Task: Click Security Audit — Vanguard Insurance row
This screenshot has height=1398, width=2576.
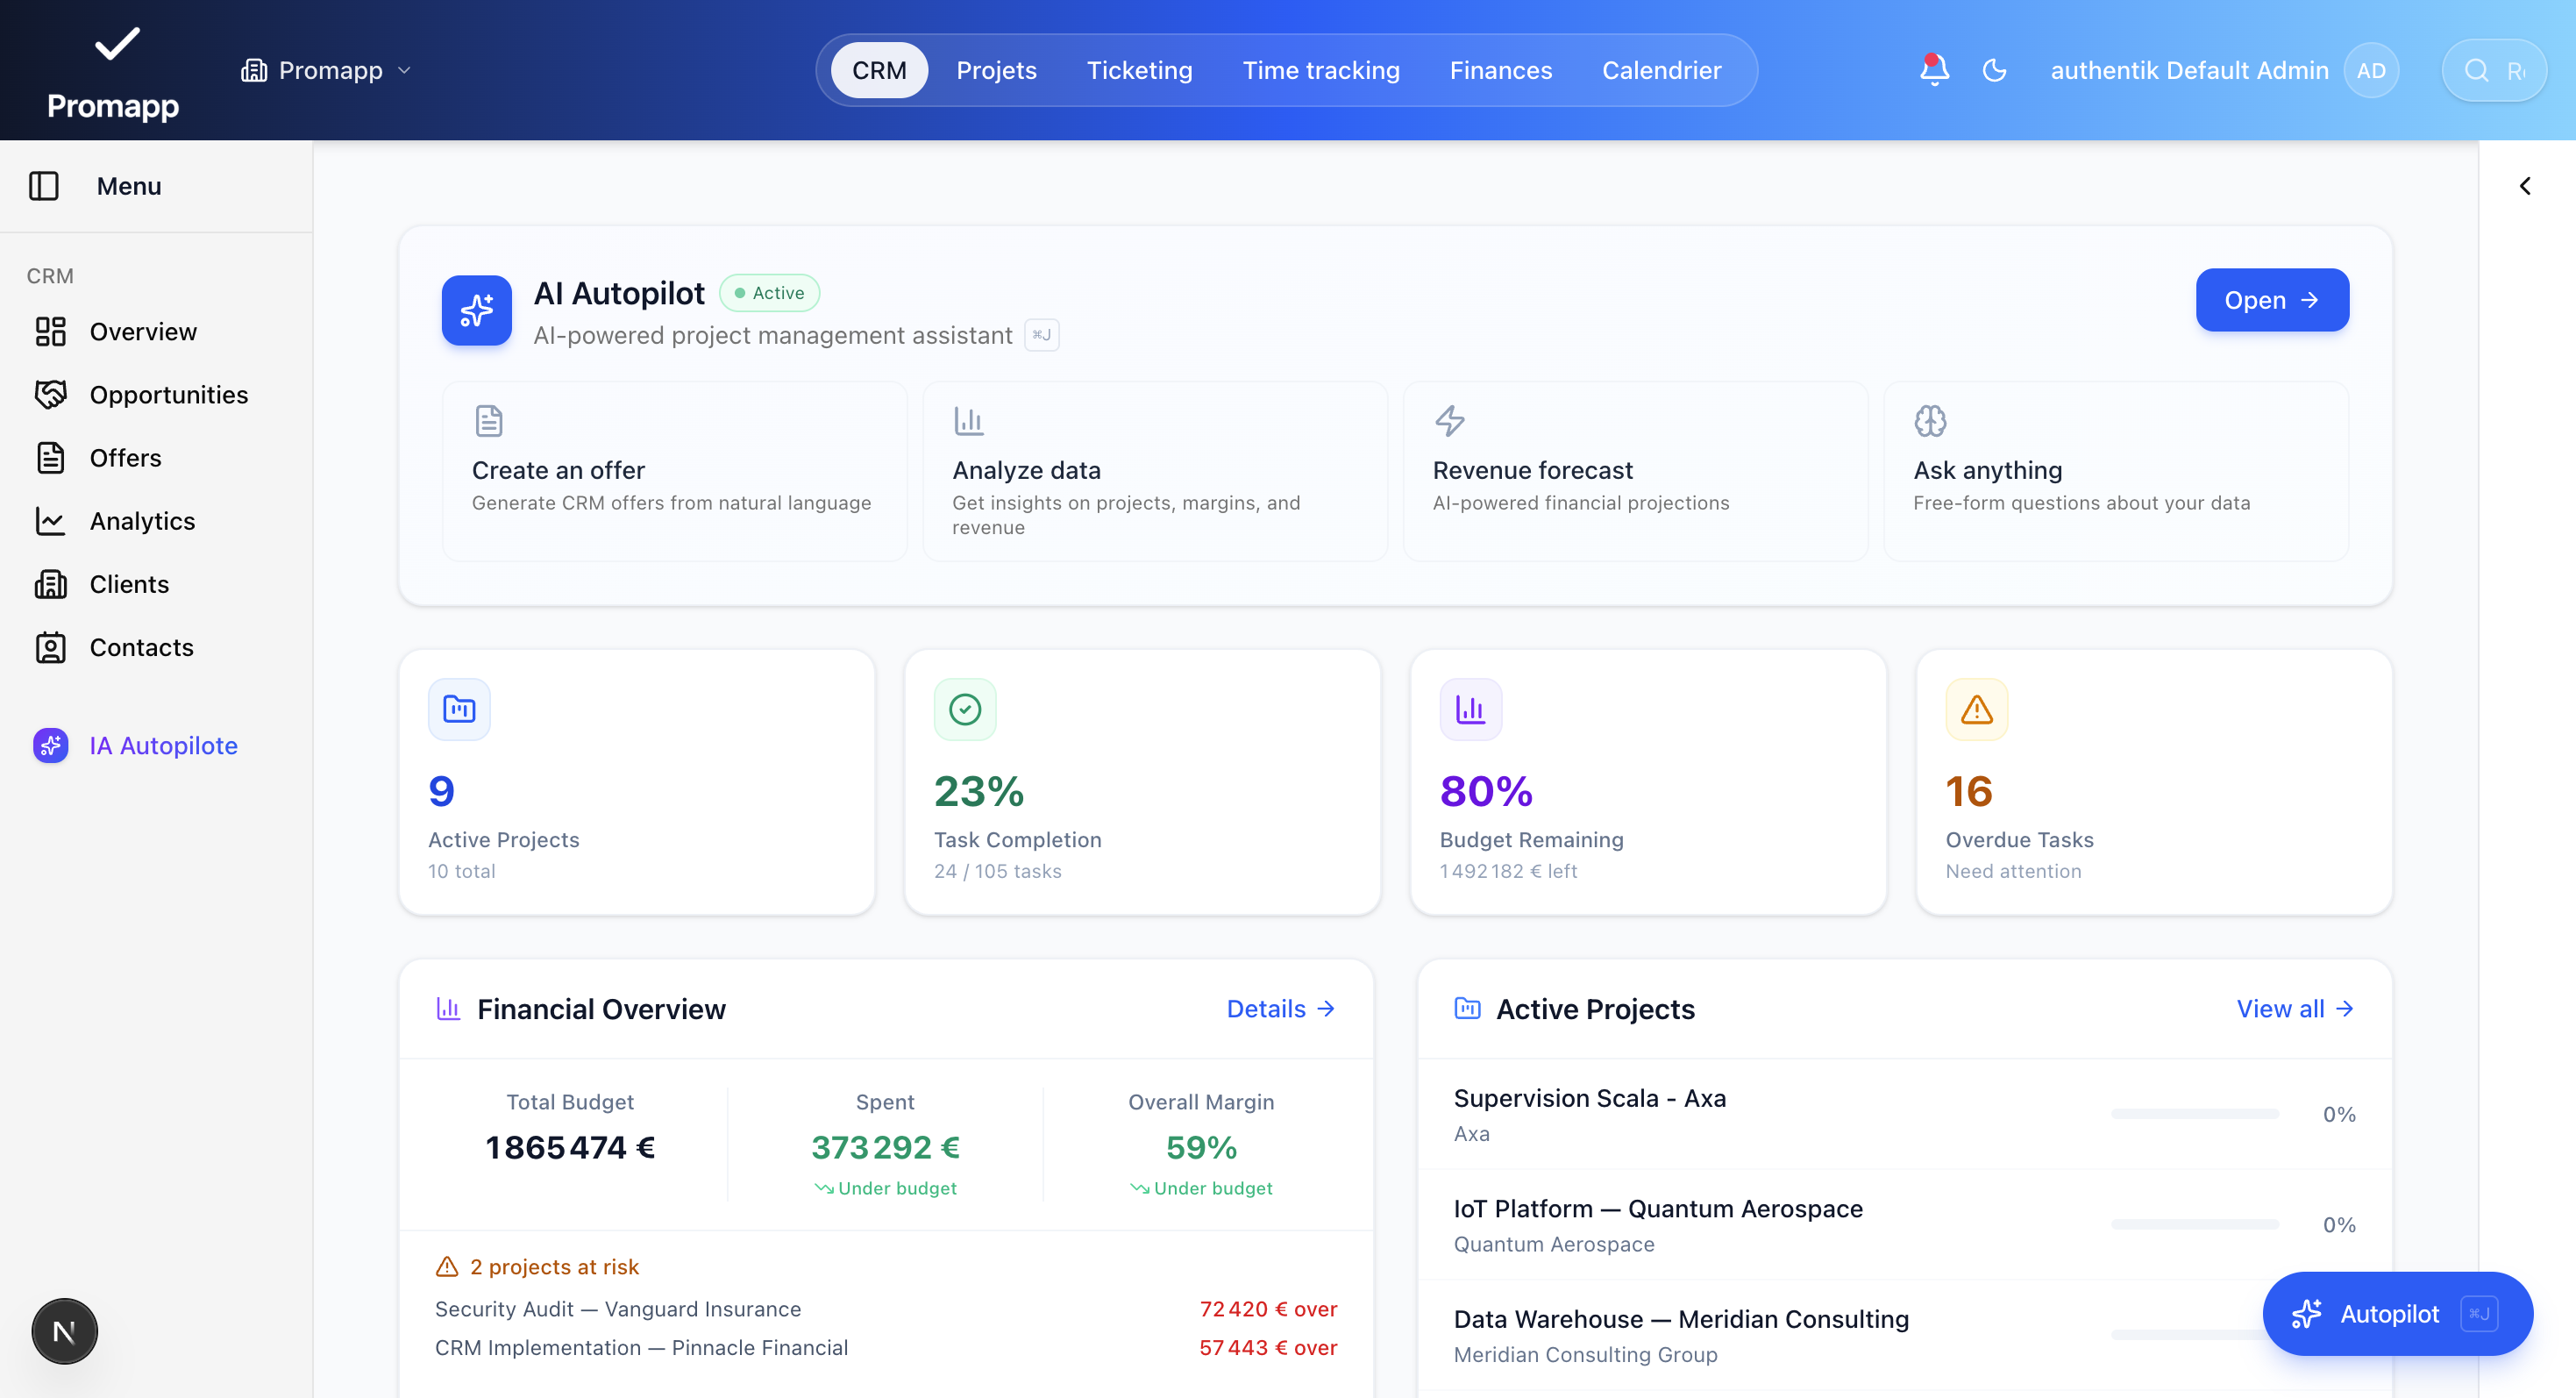Action: click(x=885, y=1309)
